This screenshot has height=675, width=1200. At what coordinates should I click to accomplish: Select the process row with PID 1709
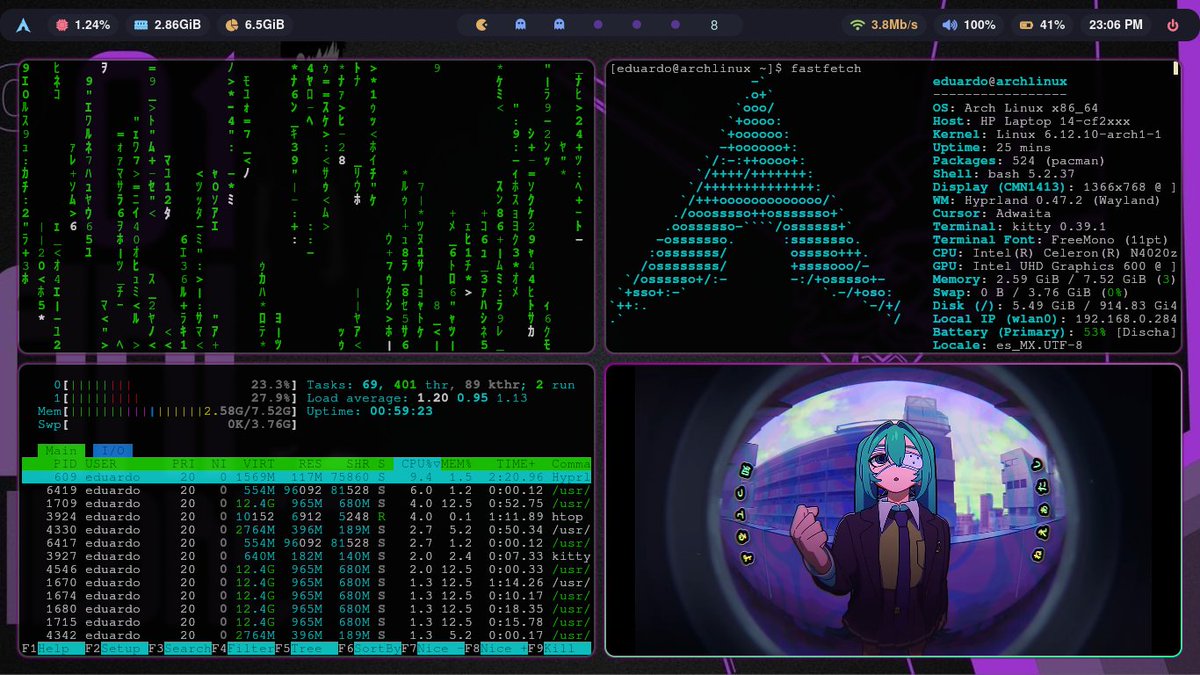[x=306, y=503]
